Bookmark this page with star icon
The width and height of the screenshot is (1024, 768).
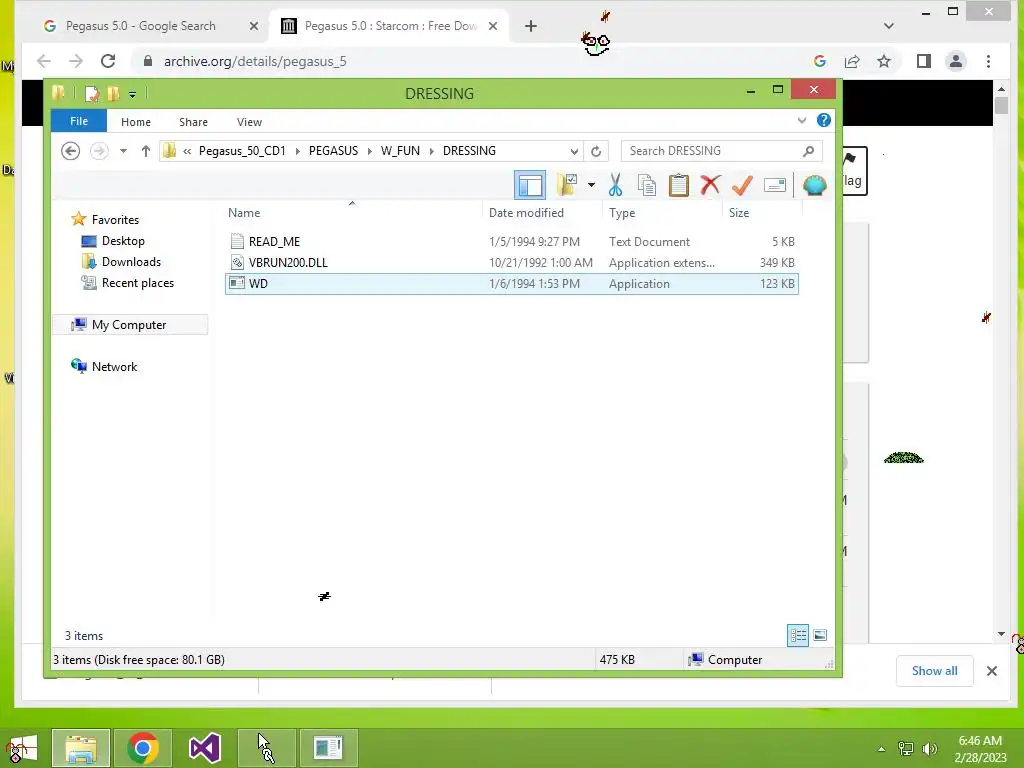(x=884, y=61)
